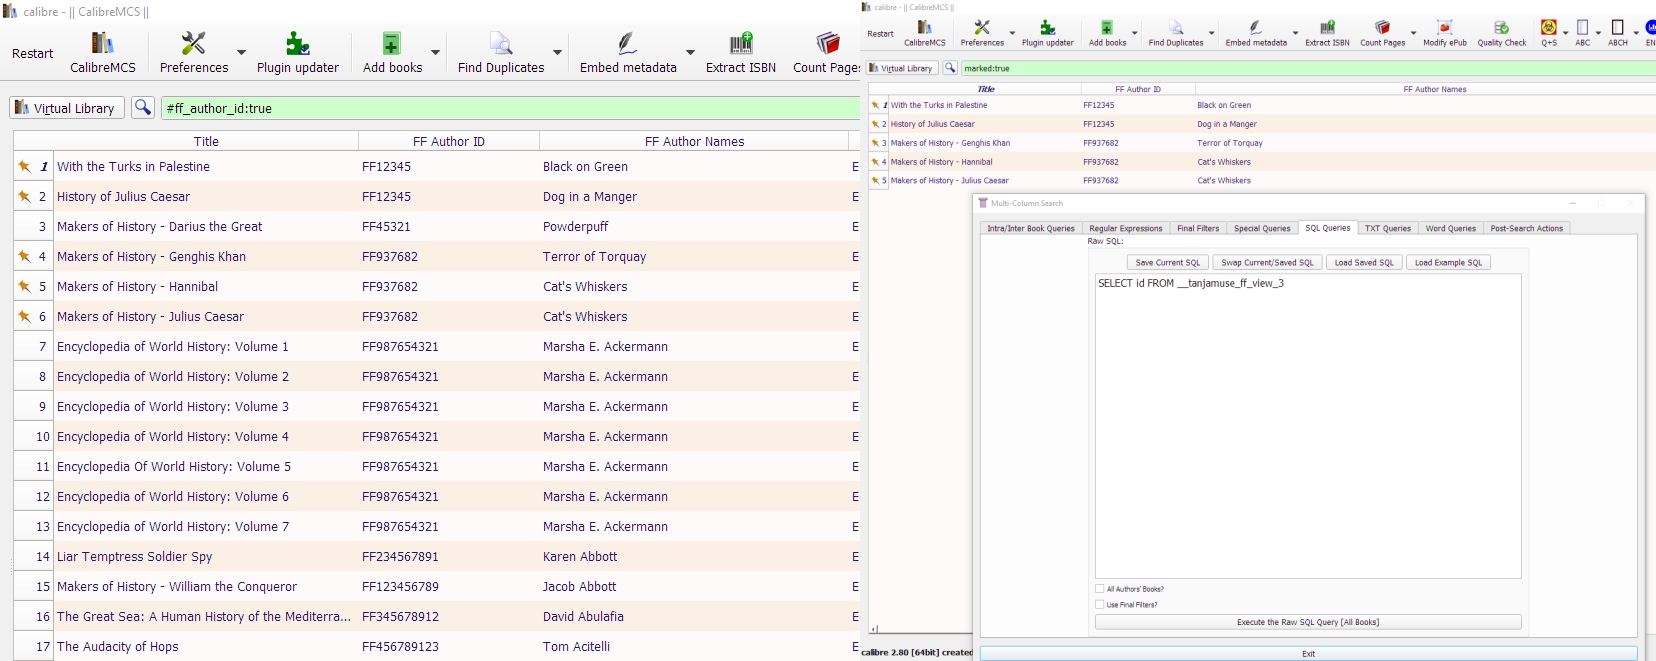The image size is (1656, 661).
Task: Click the Q+S biohazard icon
Action: 1548,28
